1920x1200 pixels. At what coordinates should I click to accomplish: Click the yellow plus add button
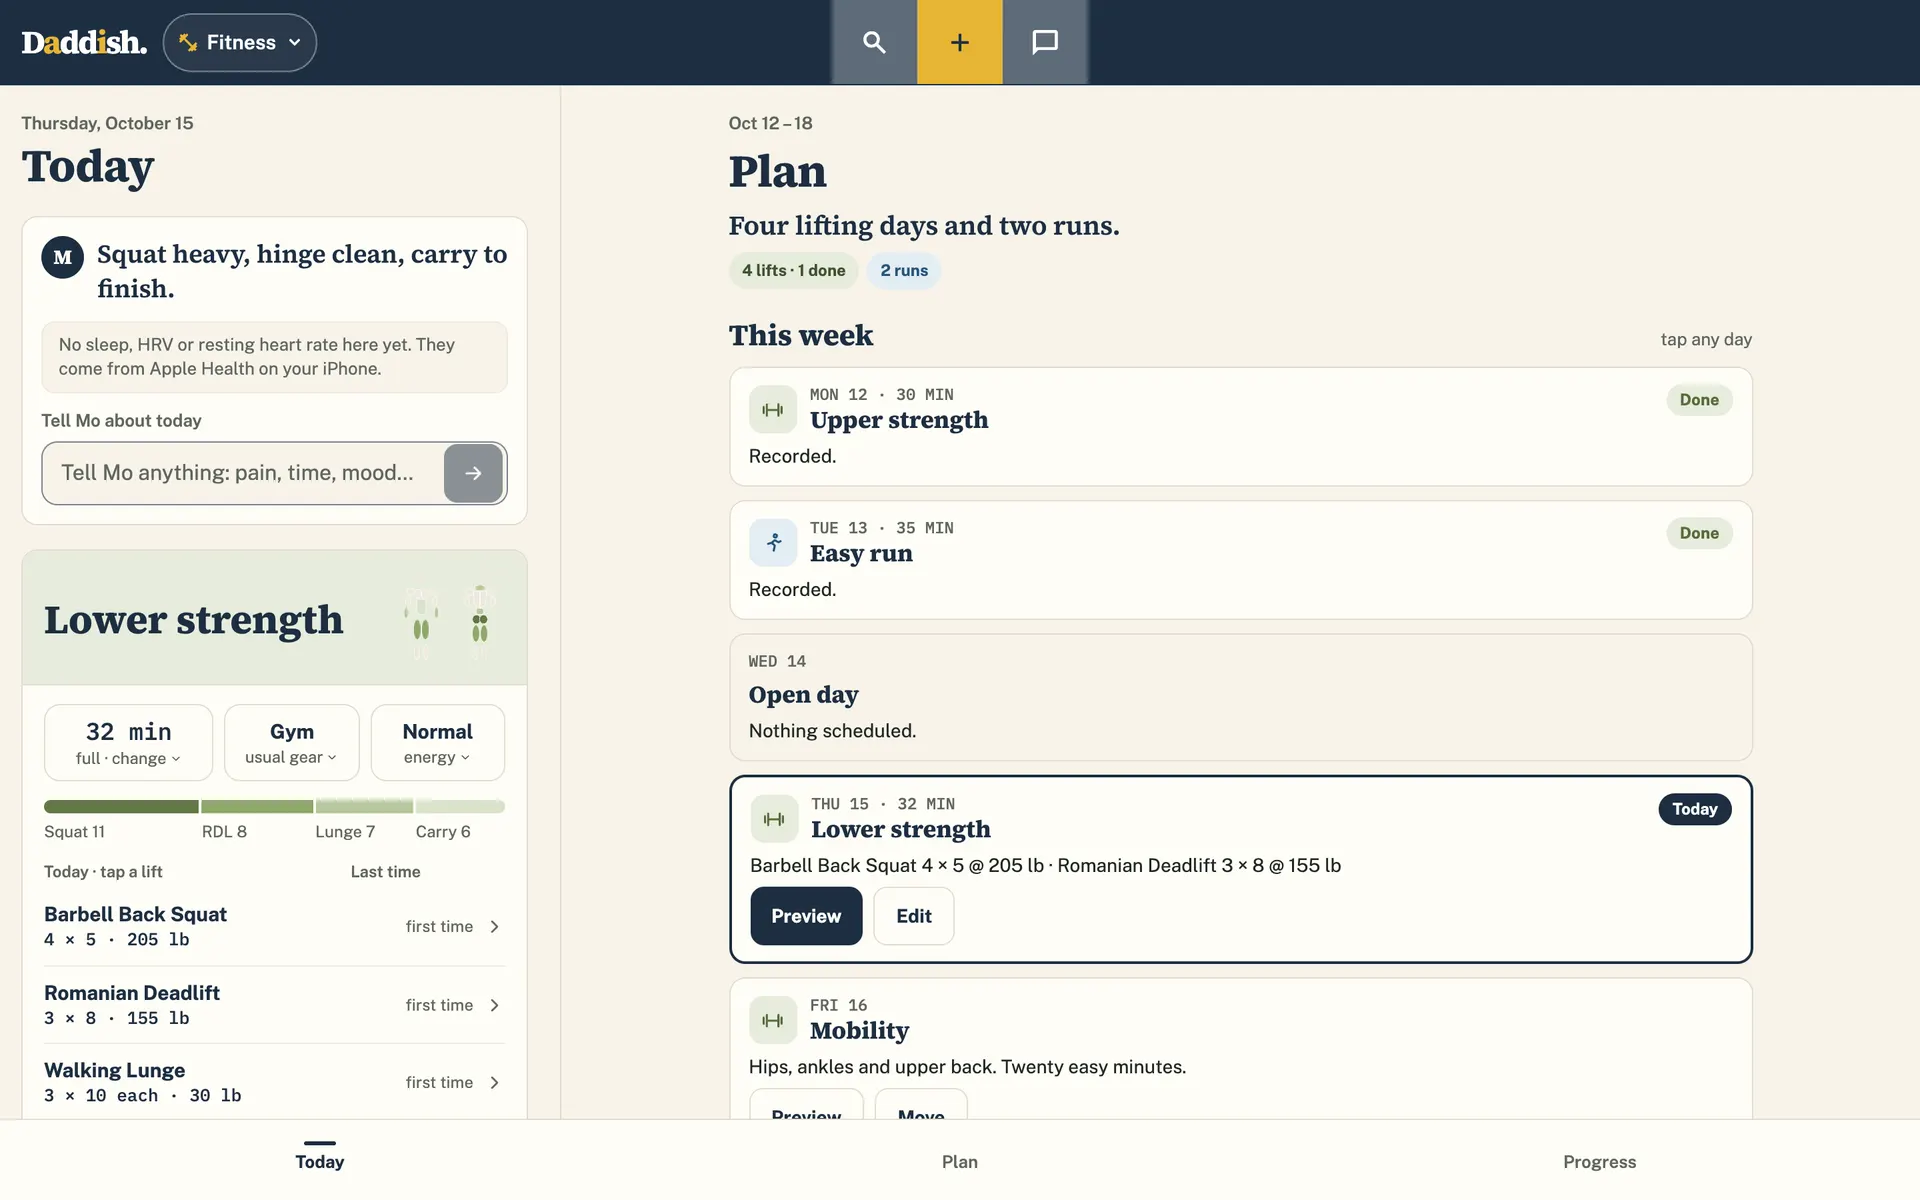click(960, 42)
